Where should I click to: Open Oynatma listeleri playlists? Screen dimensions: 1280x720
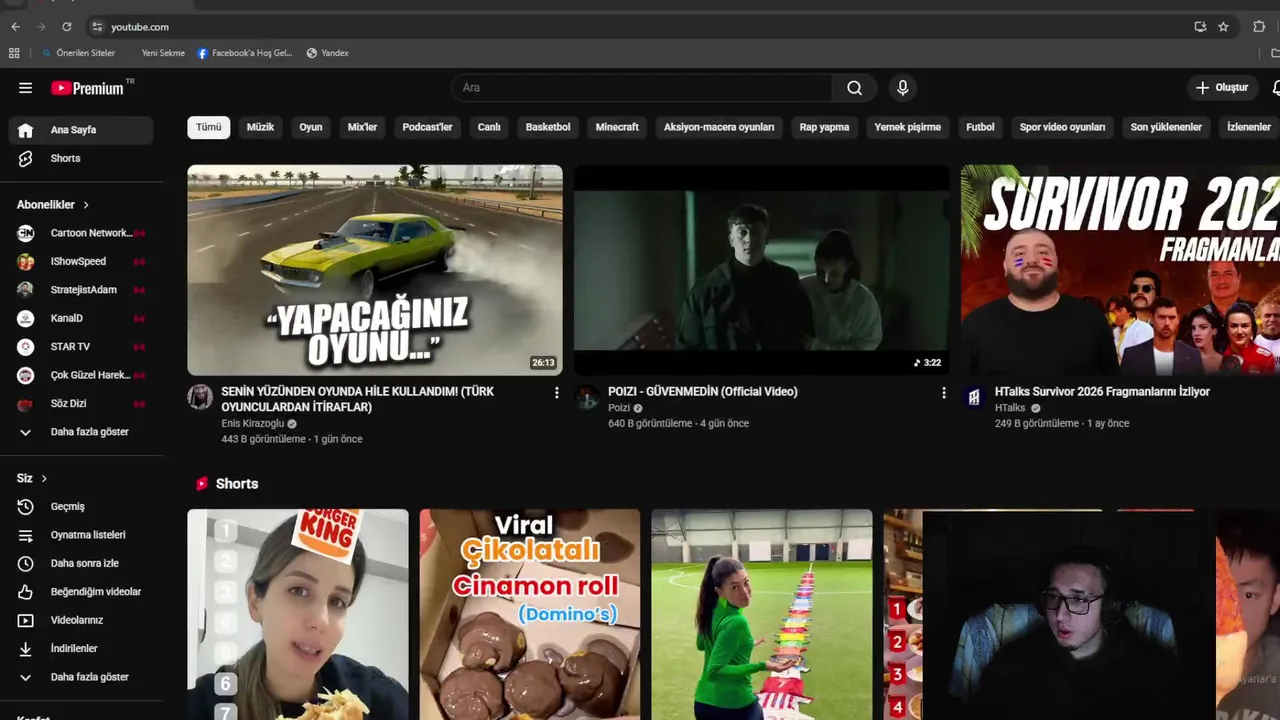pyautogui.click(x=81, y=535)
